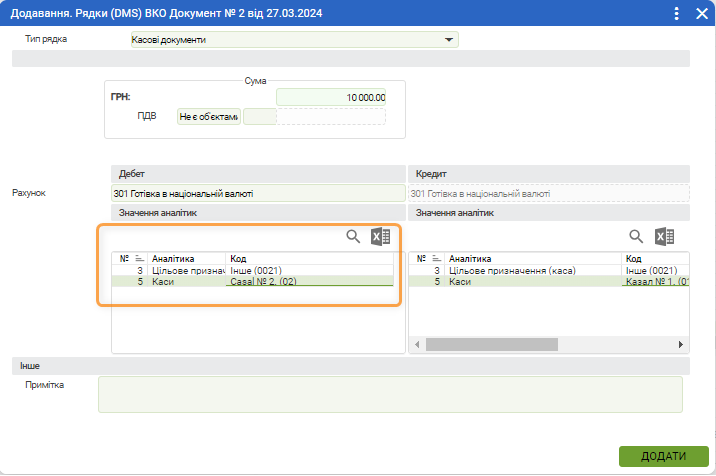Close the row adding dialog
The width and height of the screenshot is (716, 476).
tap(701, 13)
